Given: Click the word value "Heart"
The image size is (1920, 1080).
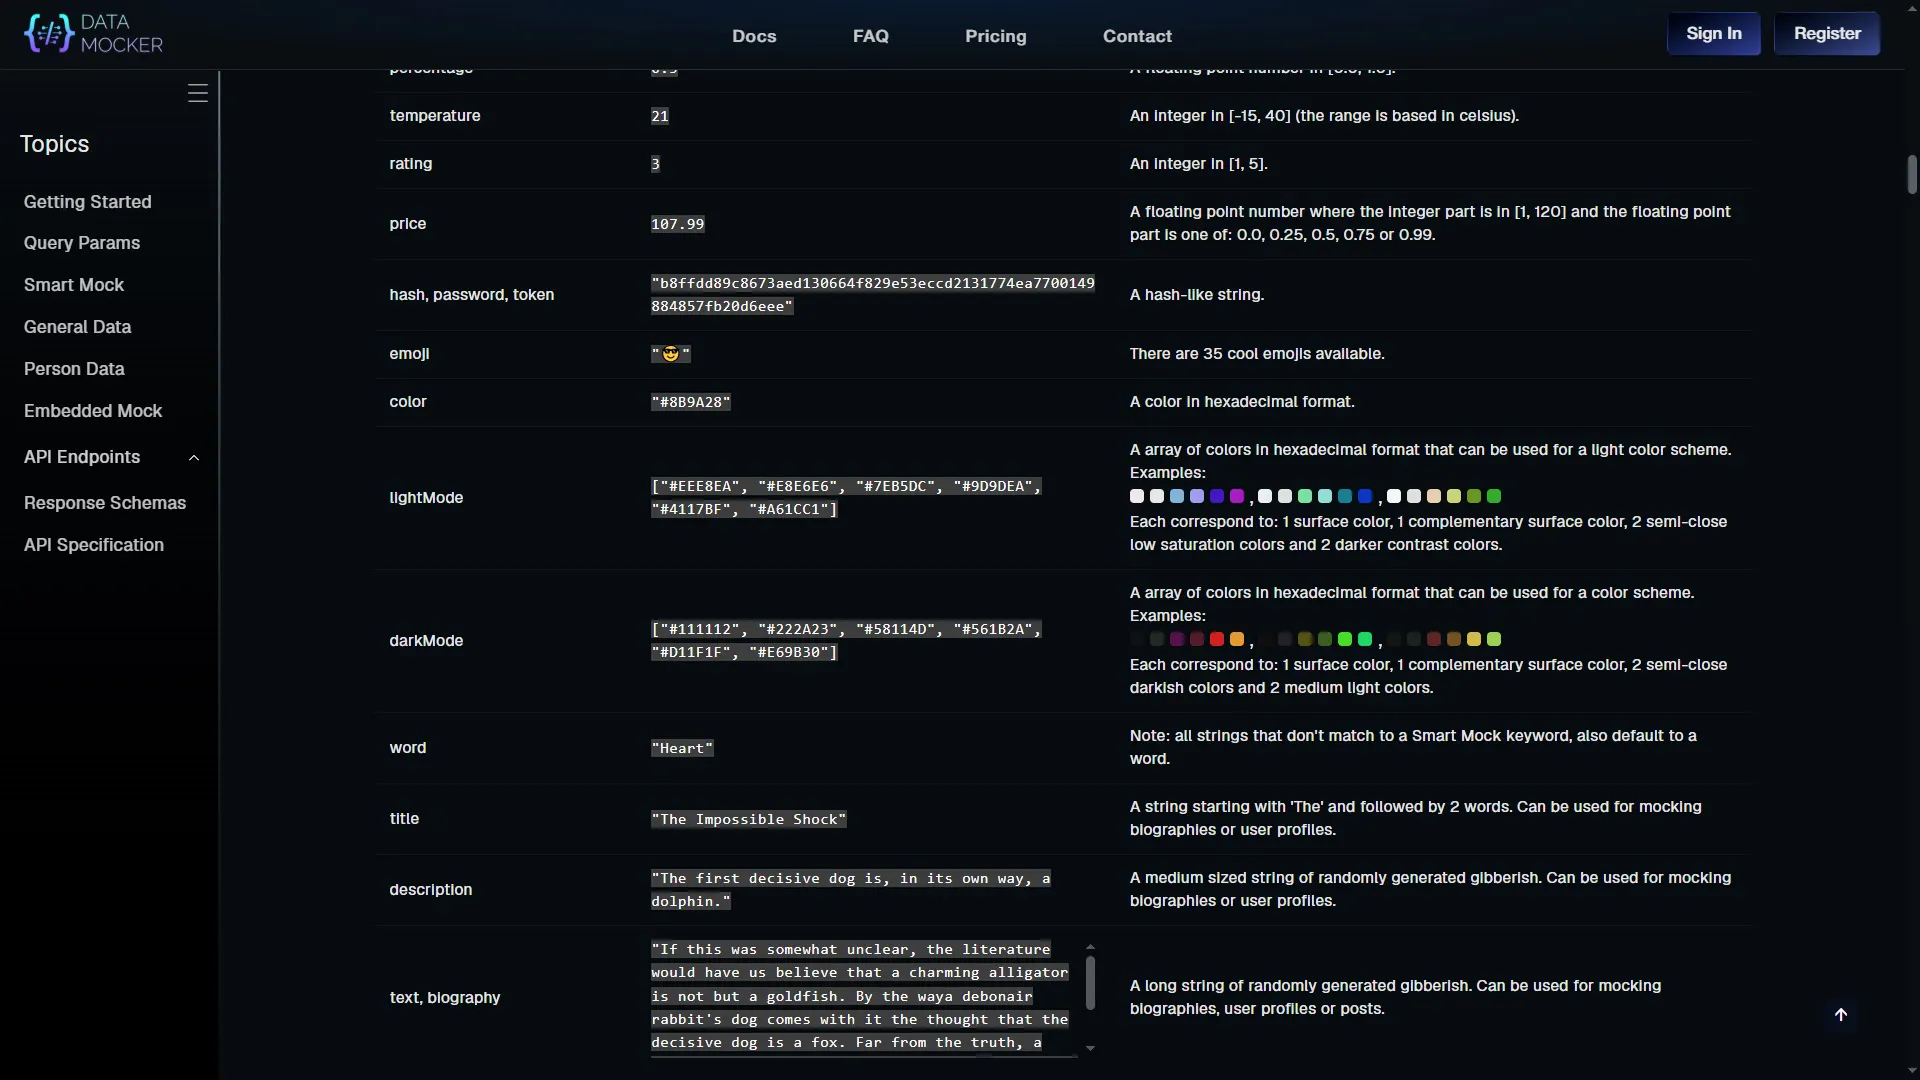Looking at the screenshot, I should point(683,748).
